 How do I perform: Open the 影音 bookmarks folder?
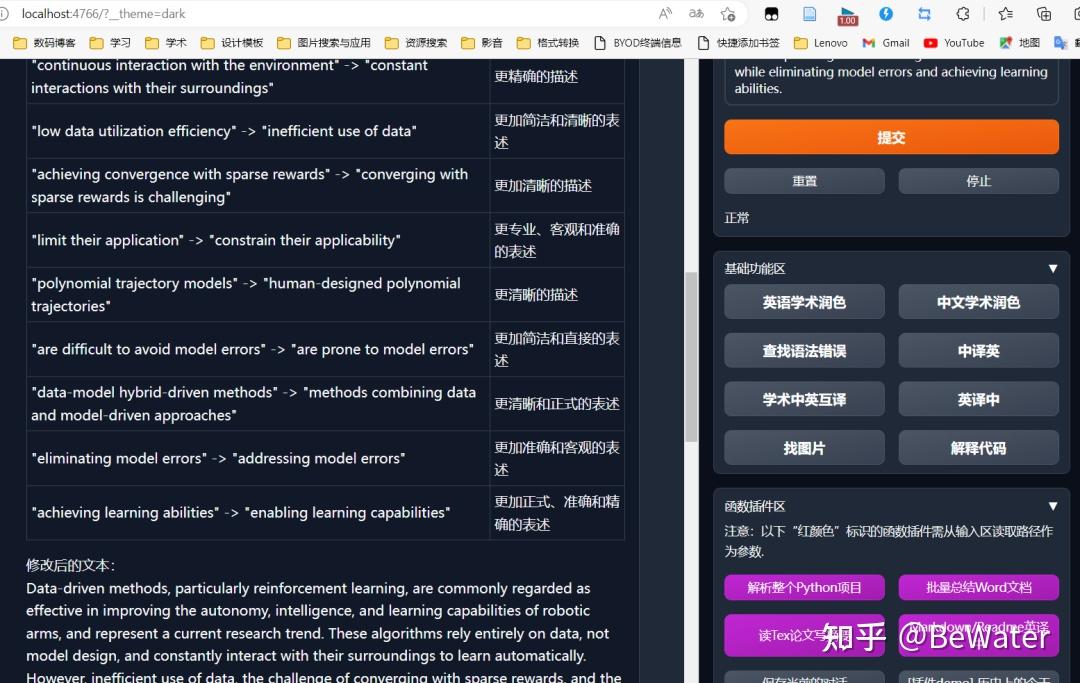click(x=482, y=43)
